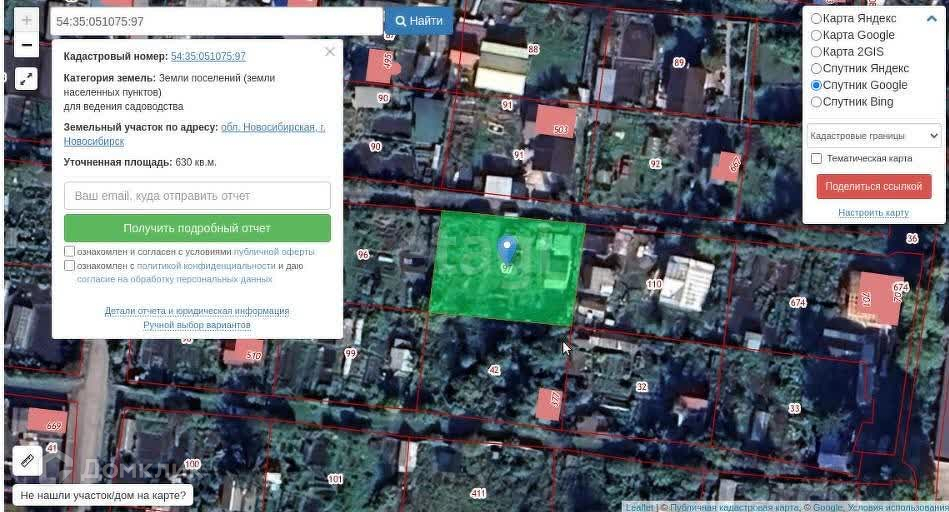This screenshot has height=512, width=949.
Task: Open политикой конфиденциальности link
Action: point(206,266)
